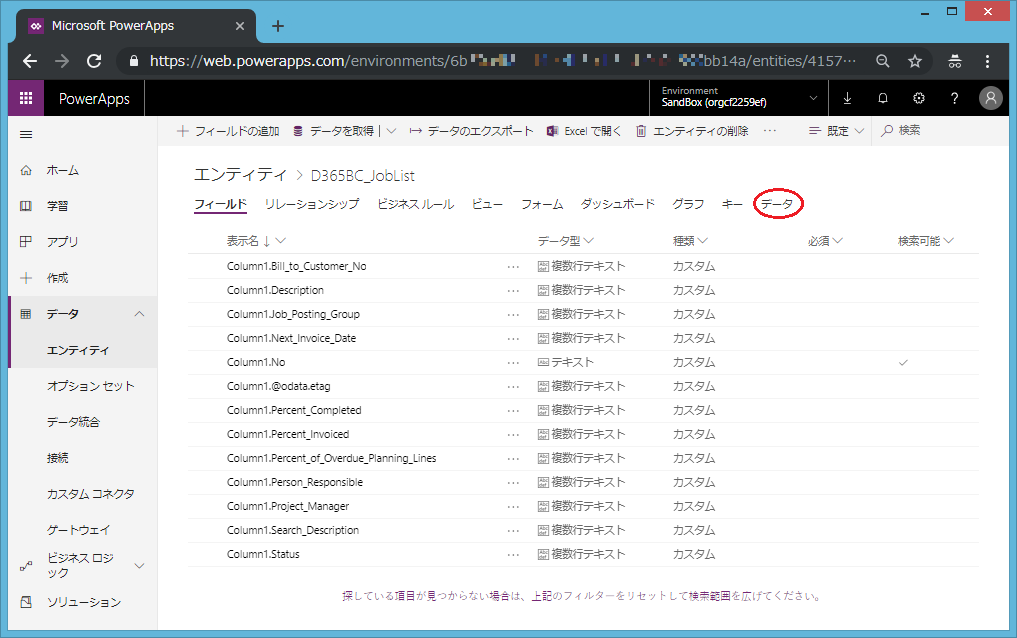
Task: Reload the browser page
Action: 94,61
